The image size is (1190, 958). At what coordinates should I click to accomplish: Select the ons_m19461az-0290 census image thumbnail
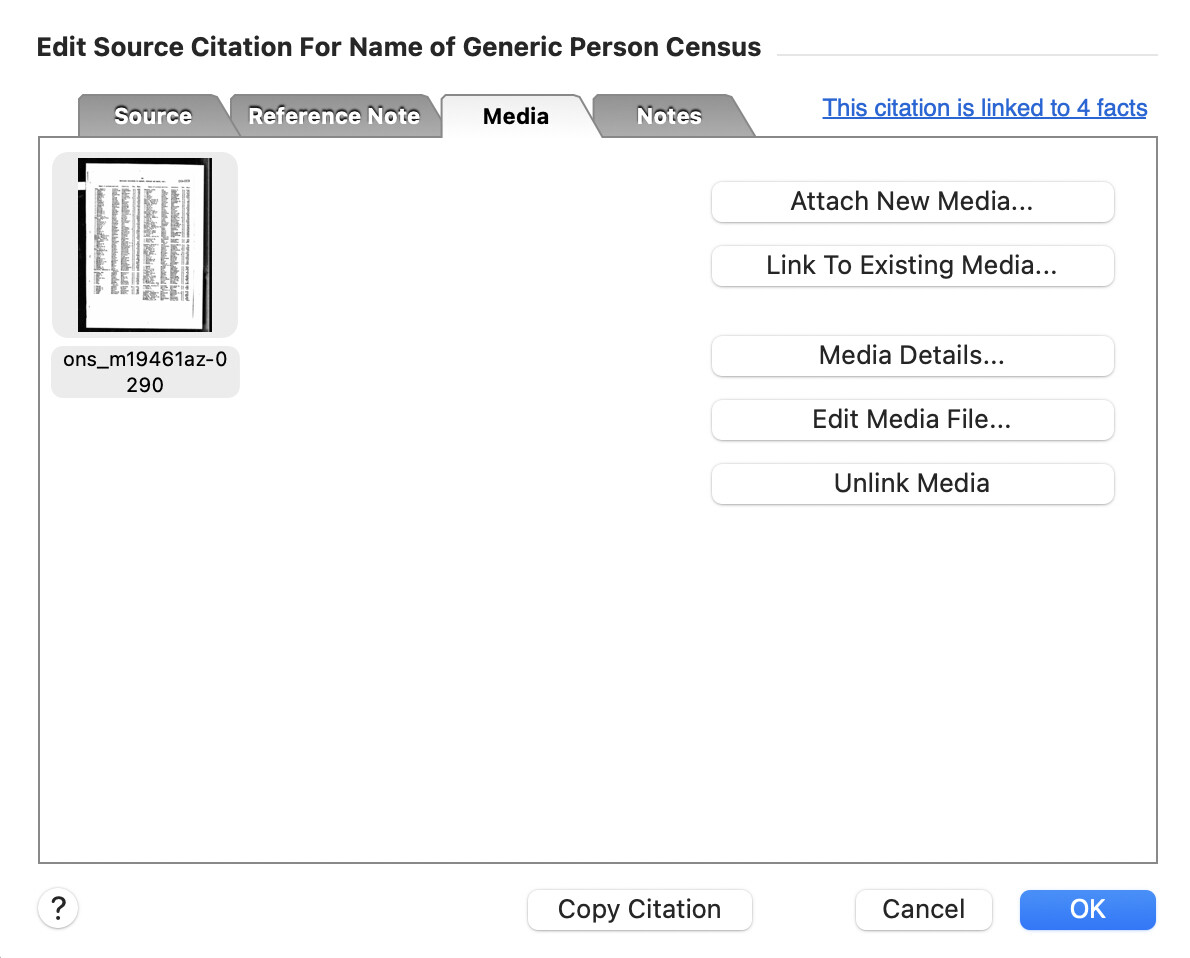click(145, 244)
